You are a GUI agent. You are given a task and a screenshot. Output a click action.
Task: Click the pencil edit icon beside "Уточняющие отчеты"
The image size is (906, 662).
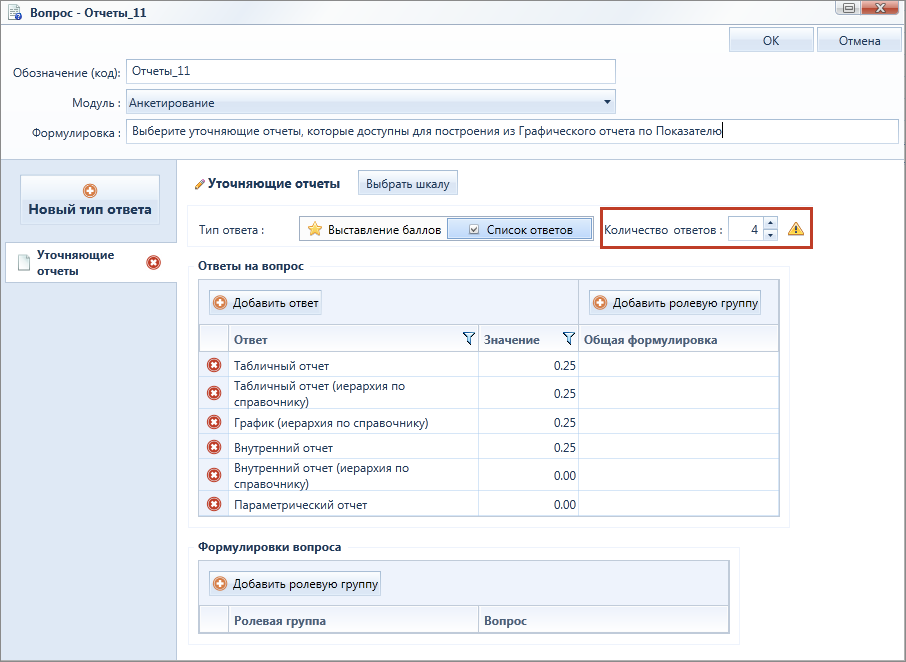(199, 184)
